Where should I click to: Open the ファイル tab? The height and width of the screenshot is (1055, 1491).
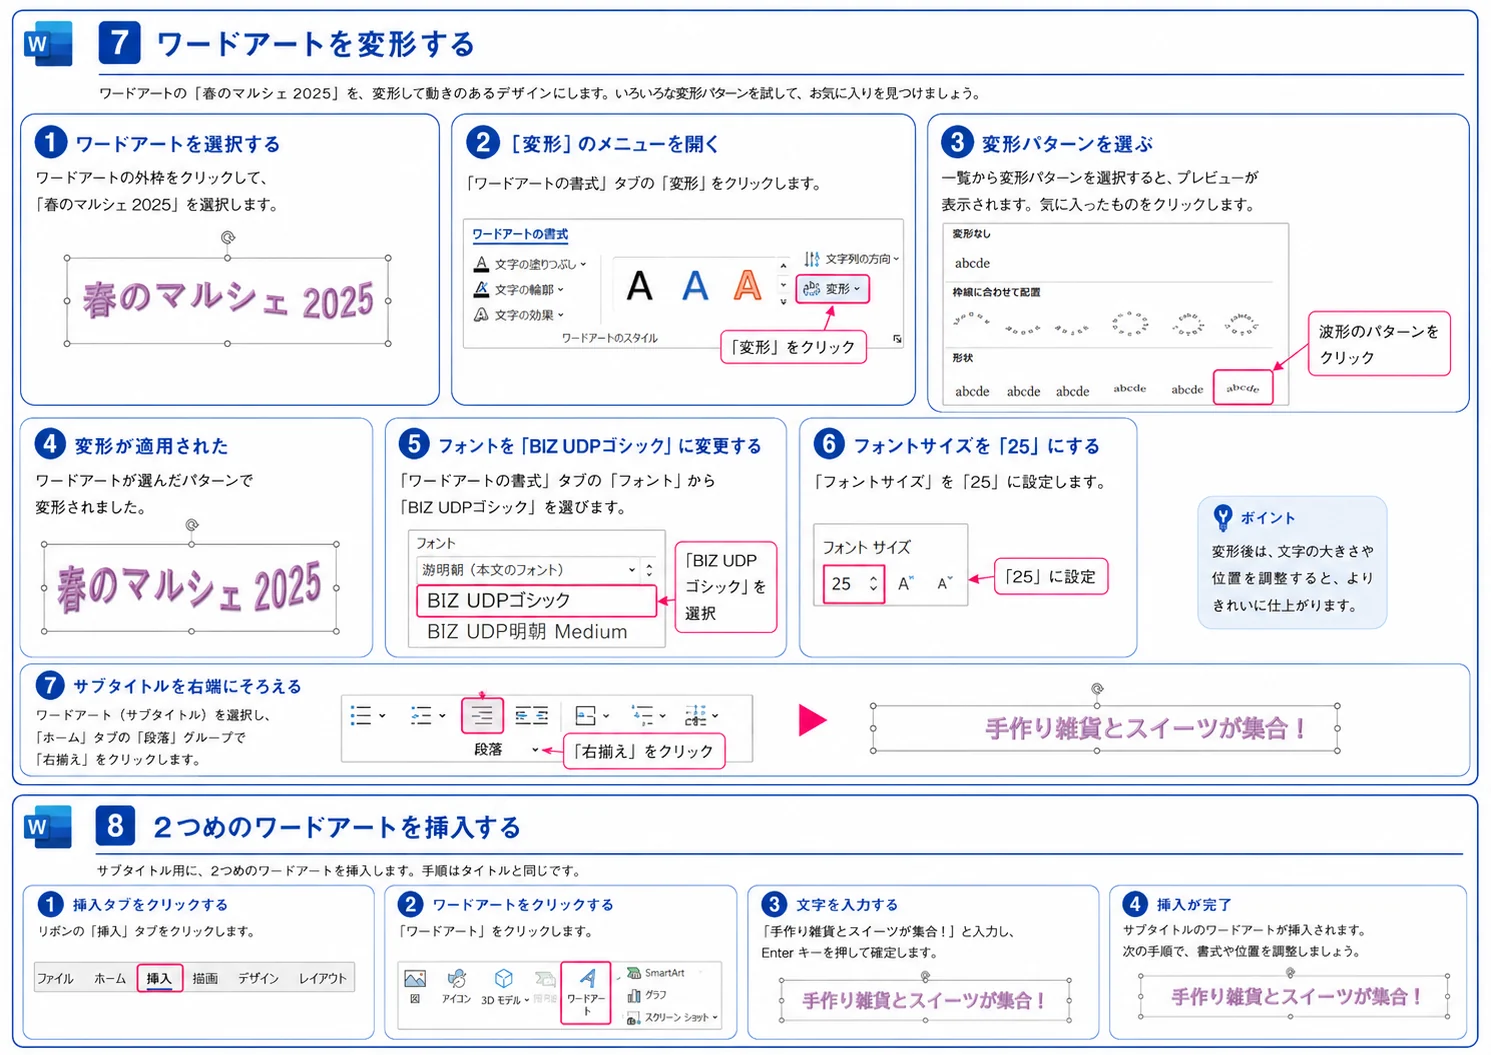(55, 978)
